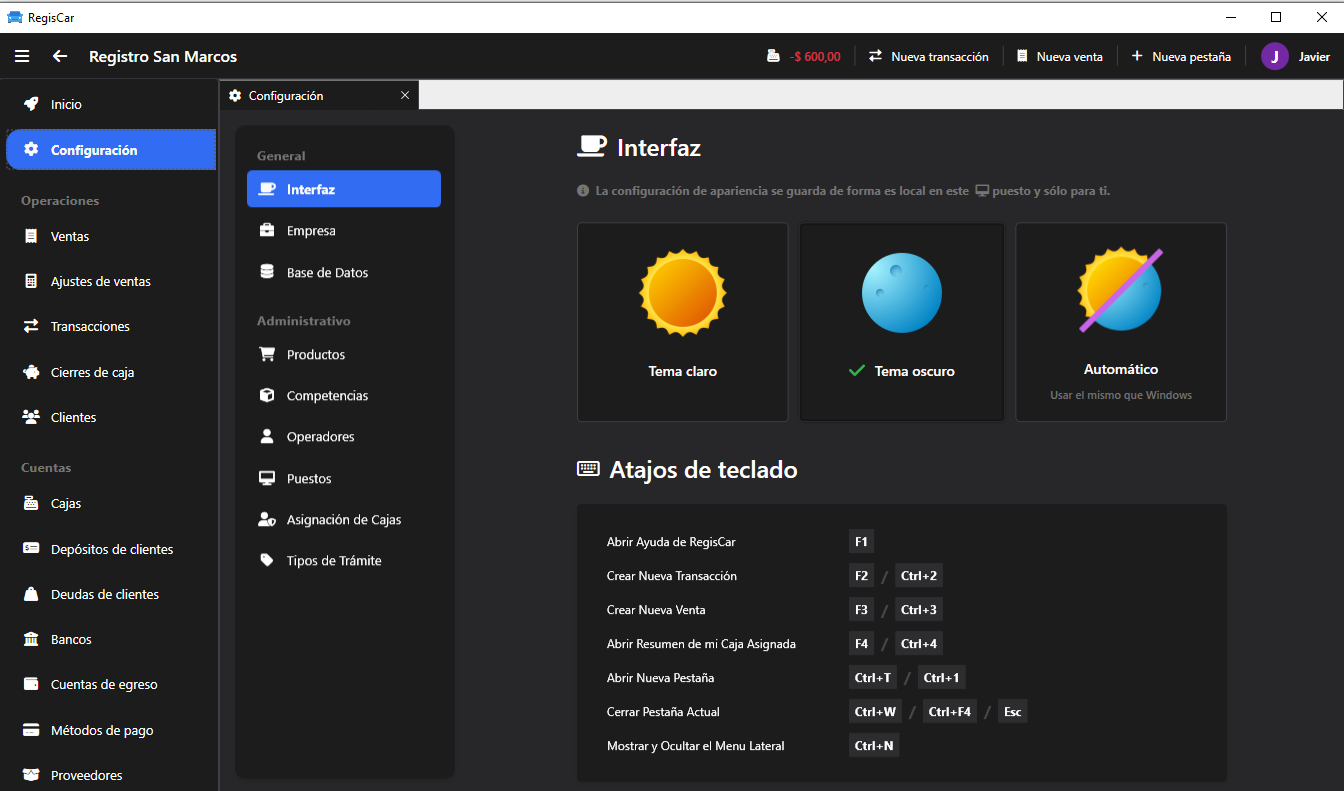
Task: Go back with the left arrow icon
Action: 60,57
